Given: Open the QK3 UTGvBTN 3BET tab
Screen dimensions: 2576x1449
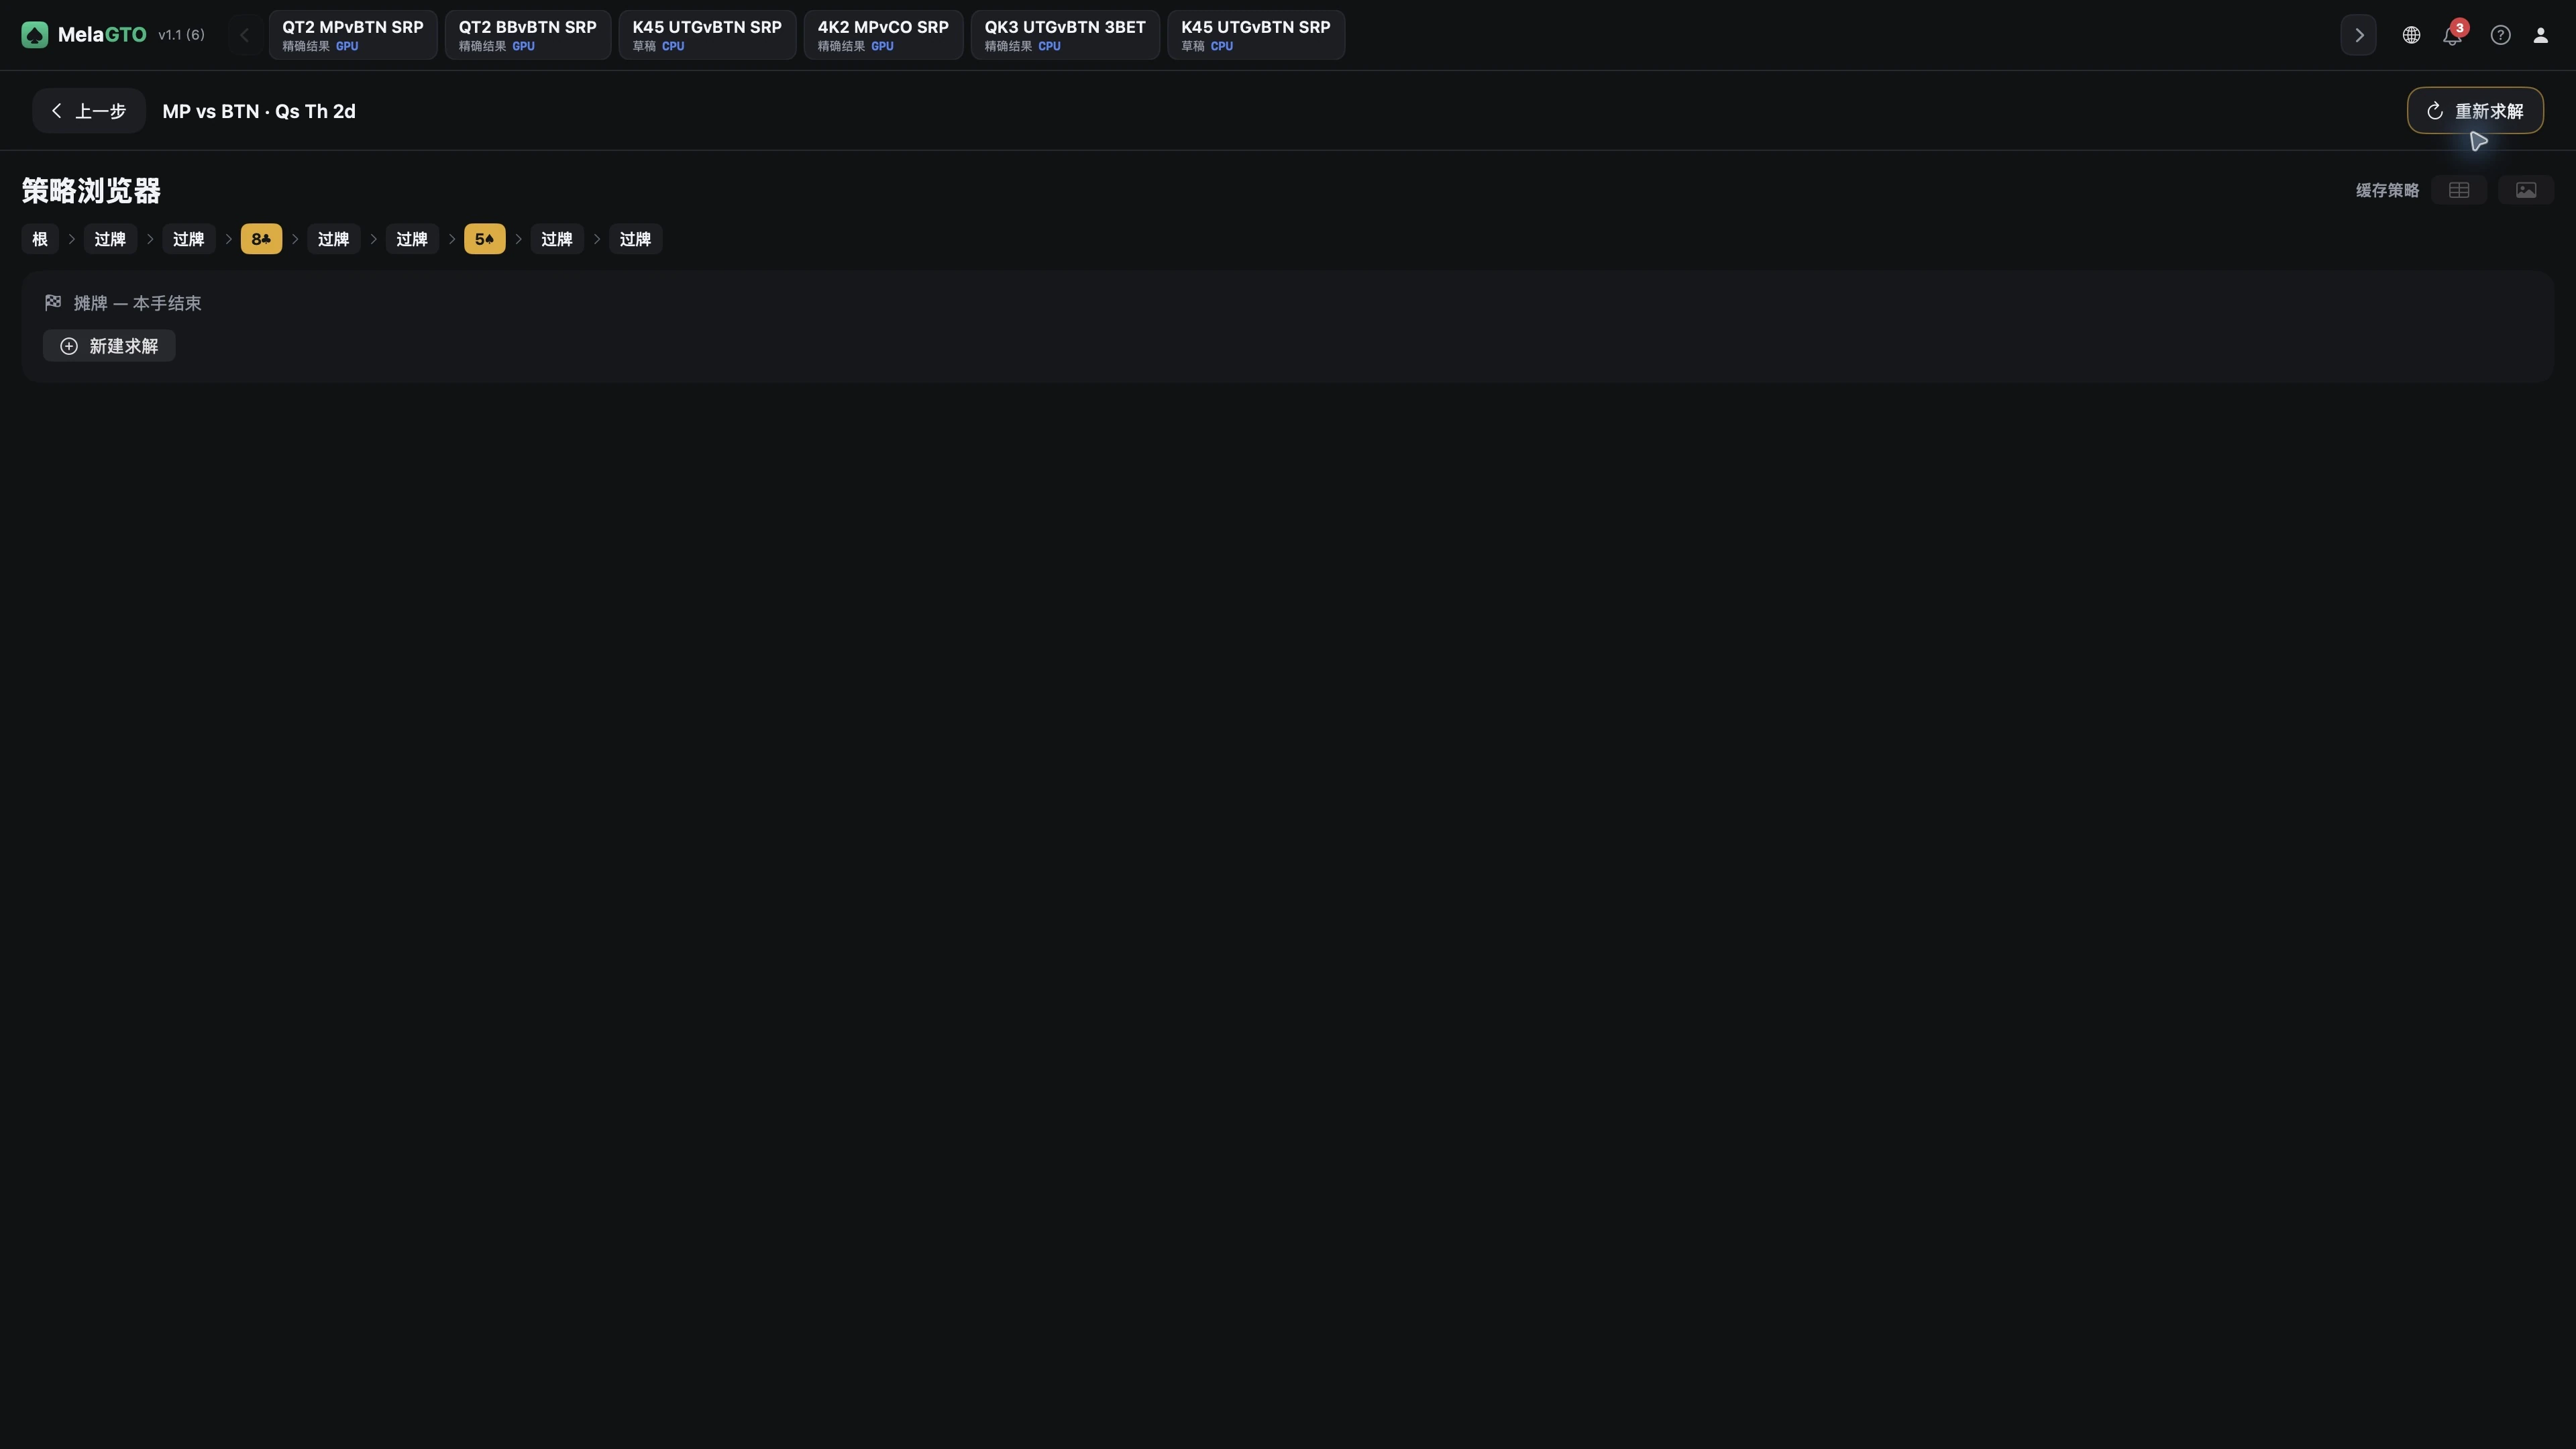Looking at the screenshot, I should (1065, 35).
